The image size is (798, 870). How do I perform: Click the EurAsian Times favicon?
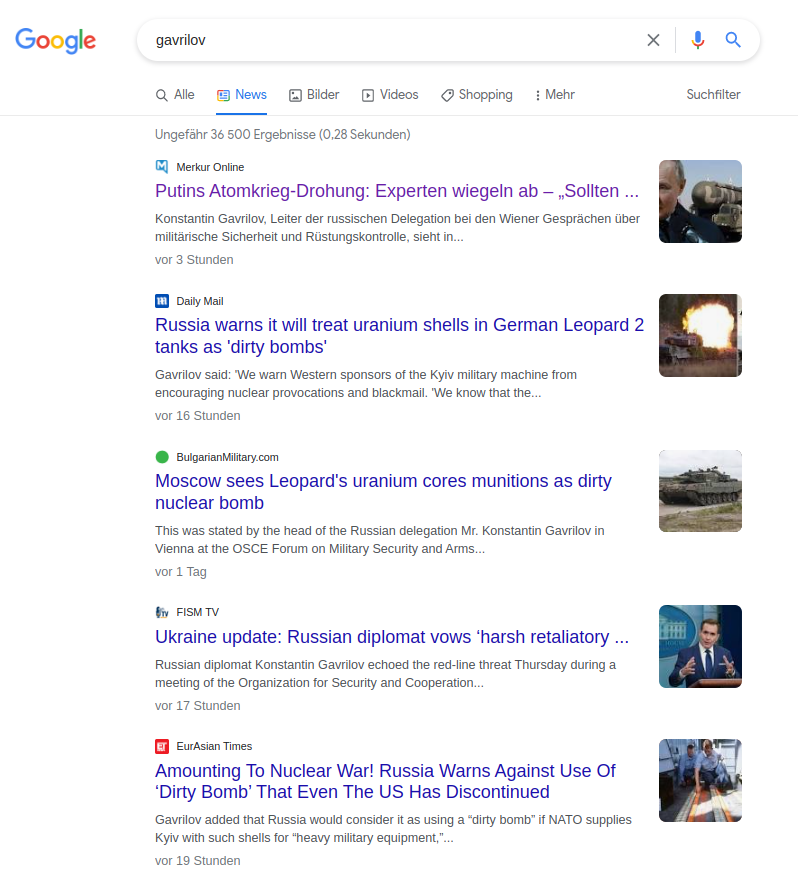tap(162, 746)
